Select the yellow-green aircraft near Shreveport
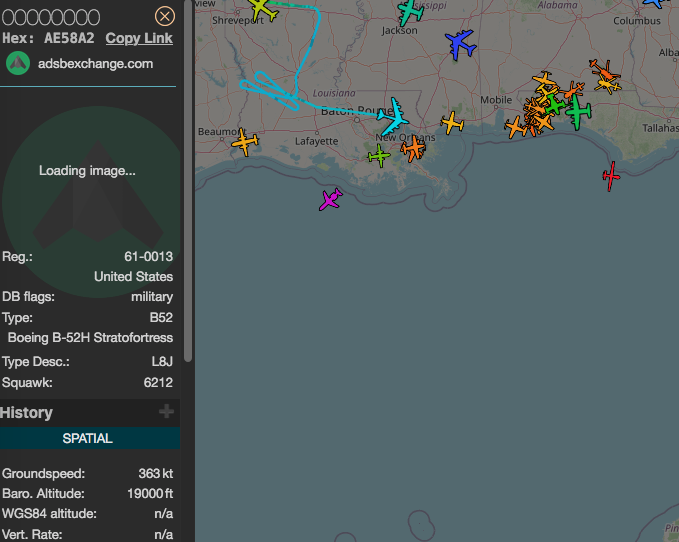The height and width of the screenshot is (542, 679). (262, 9)
